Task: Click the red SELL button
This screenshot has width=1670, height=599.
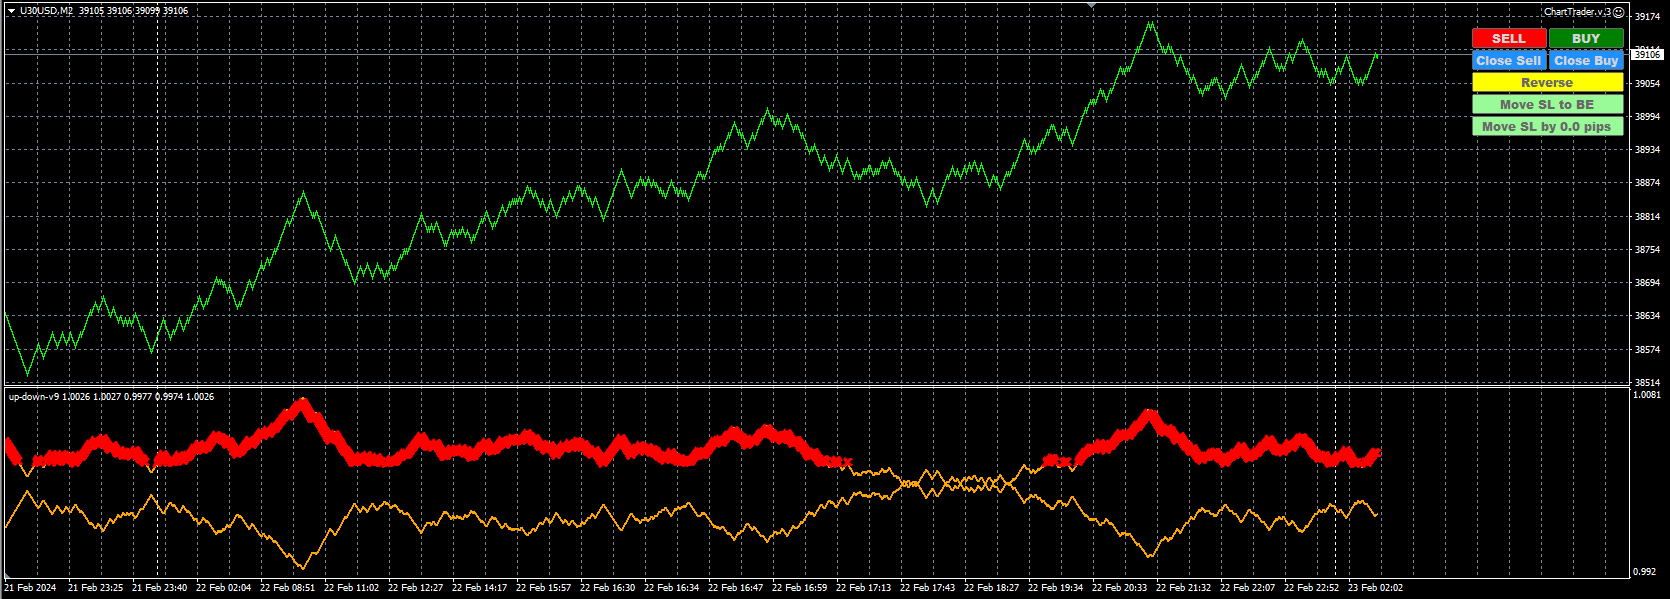Action: (1509, 38)
